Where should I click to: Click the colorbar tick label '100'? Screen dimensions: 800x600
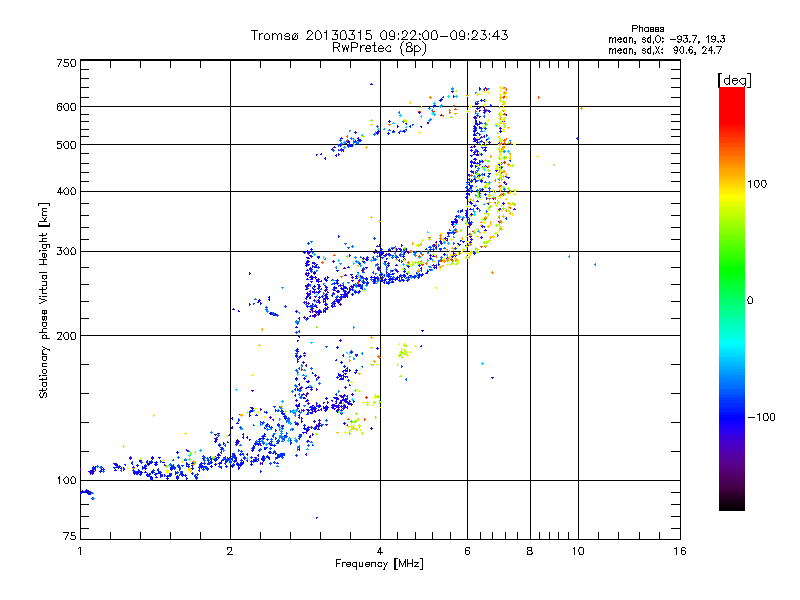757,184
